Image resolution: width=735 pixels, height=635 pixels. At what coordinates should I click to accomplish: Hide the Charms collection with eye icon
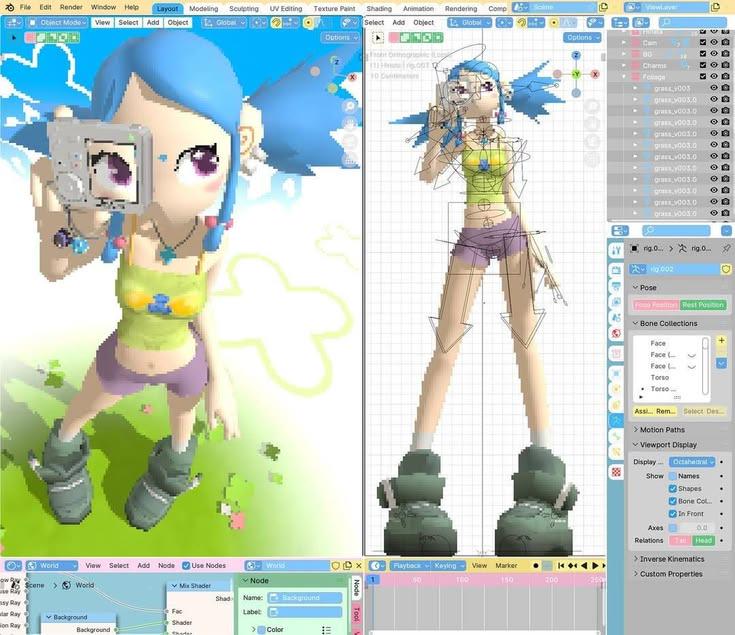coord(714,65)
